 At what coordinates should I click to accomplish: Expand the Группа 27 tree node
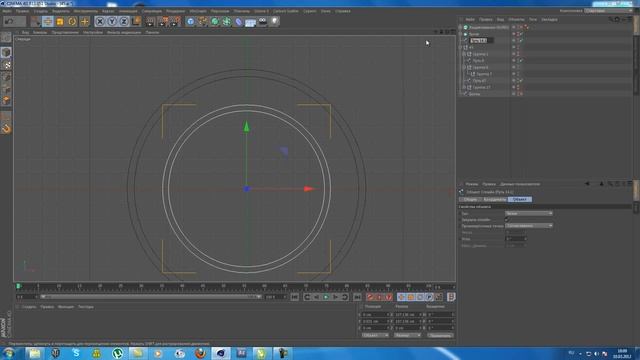point(464,87)
